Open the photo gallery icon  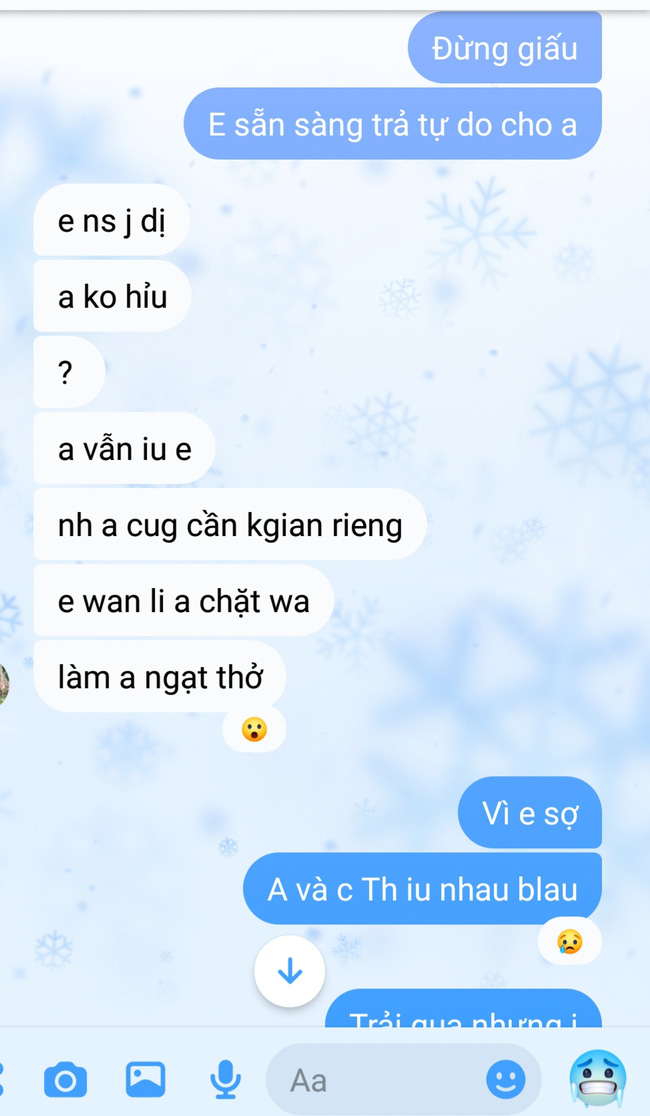pyautogui.click(x=145, y=1079)
